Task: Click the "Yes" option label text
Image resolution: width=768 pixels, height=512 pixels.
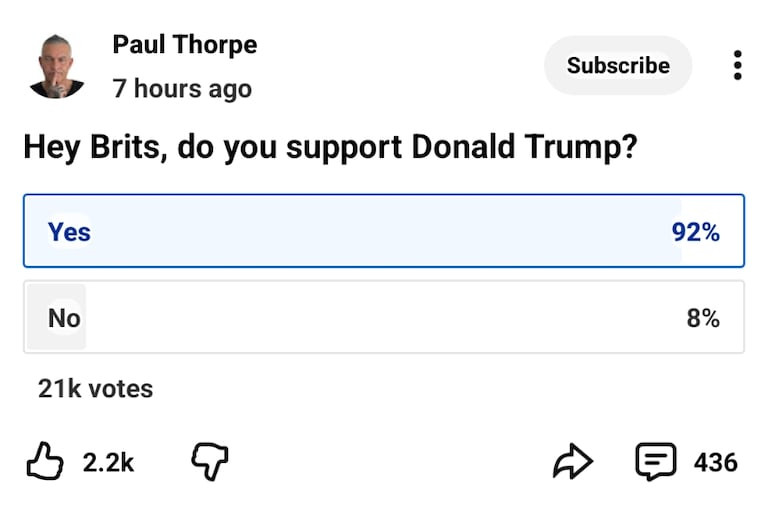Action: coord(69,232)
